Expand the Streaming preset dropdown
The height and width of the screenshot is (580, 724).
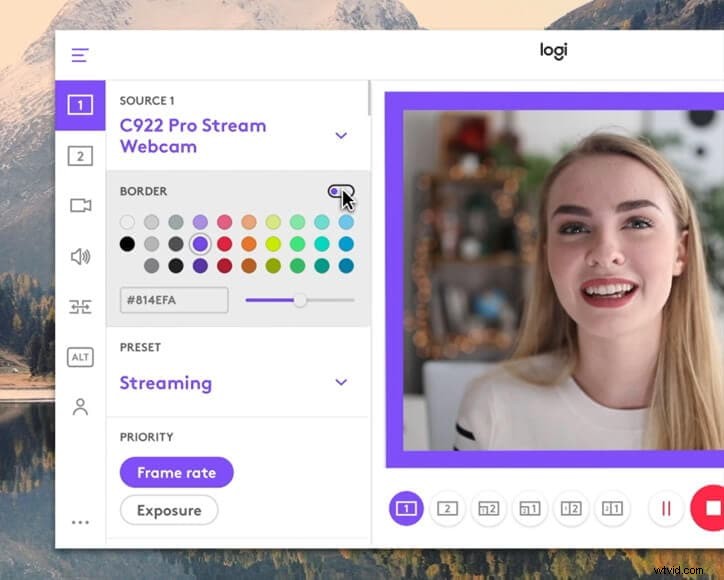tap(341, 383)
